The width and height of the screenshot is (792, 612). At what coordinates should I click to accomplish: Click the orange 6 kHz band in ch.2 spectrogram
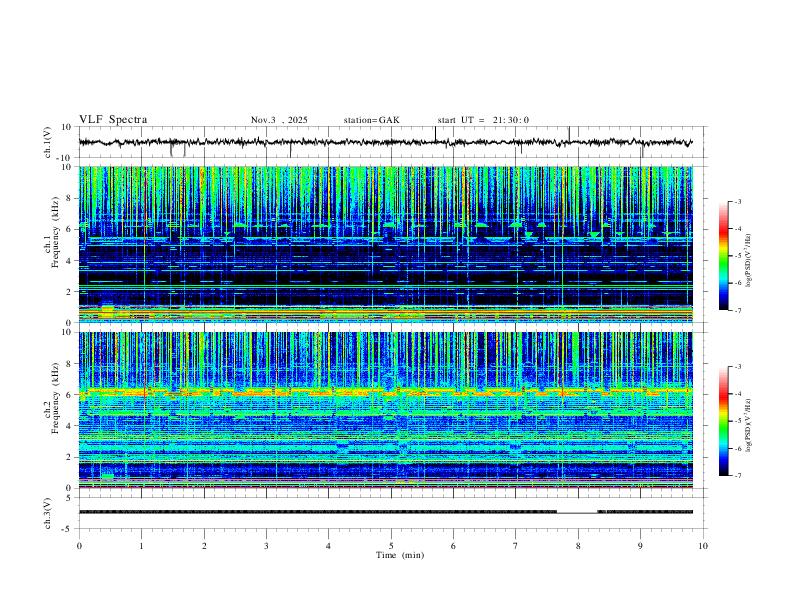[x=385, y=391]
